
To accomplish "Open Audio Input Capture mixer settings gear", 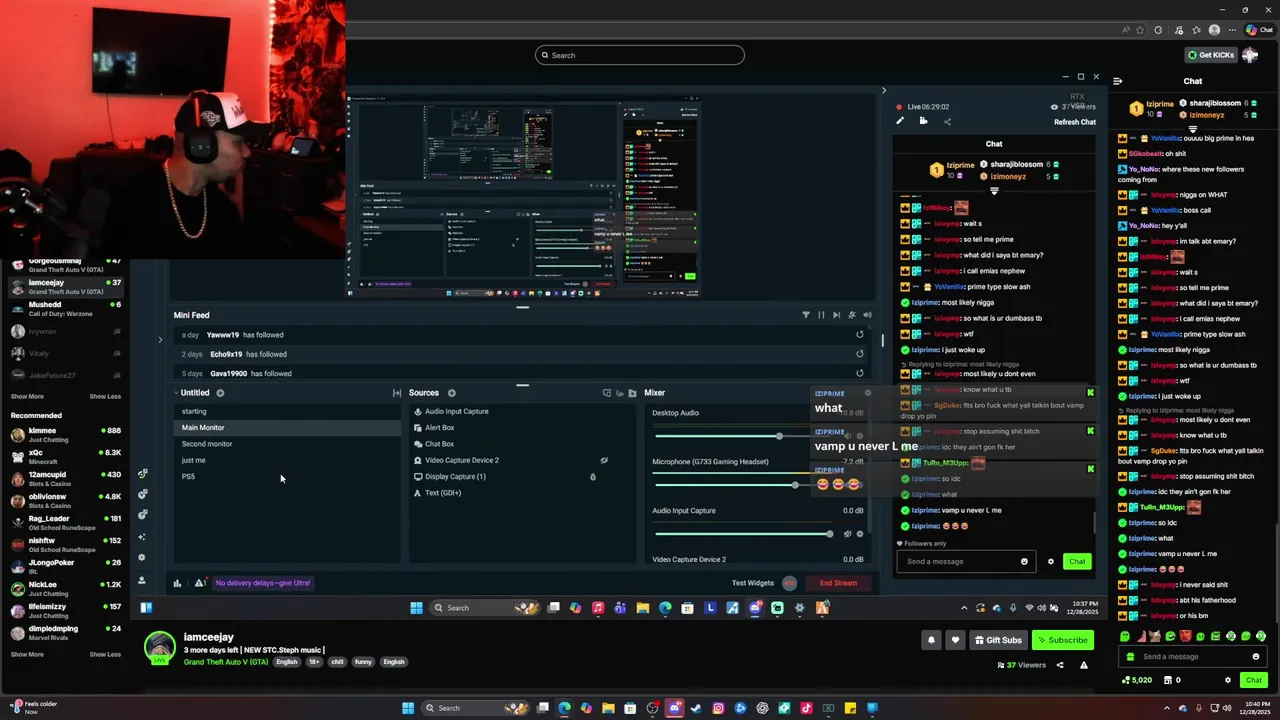I will tap(860, 534).
